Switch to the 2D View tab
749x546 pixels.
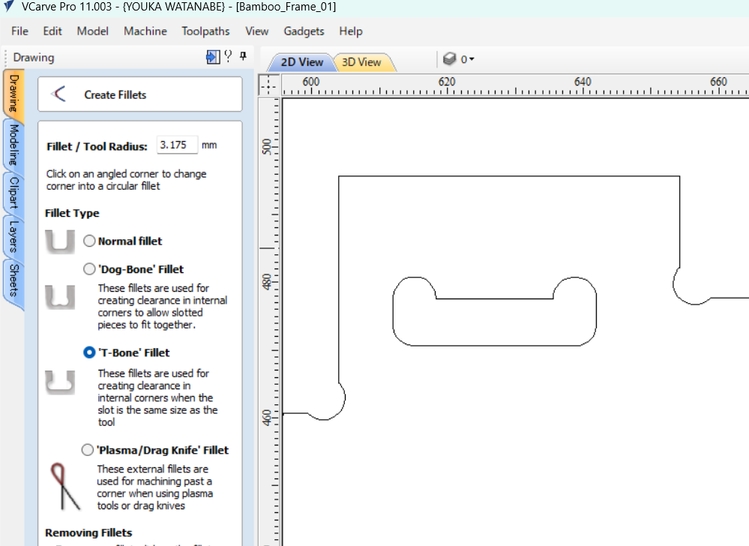301,62
